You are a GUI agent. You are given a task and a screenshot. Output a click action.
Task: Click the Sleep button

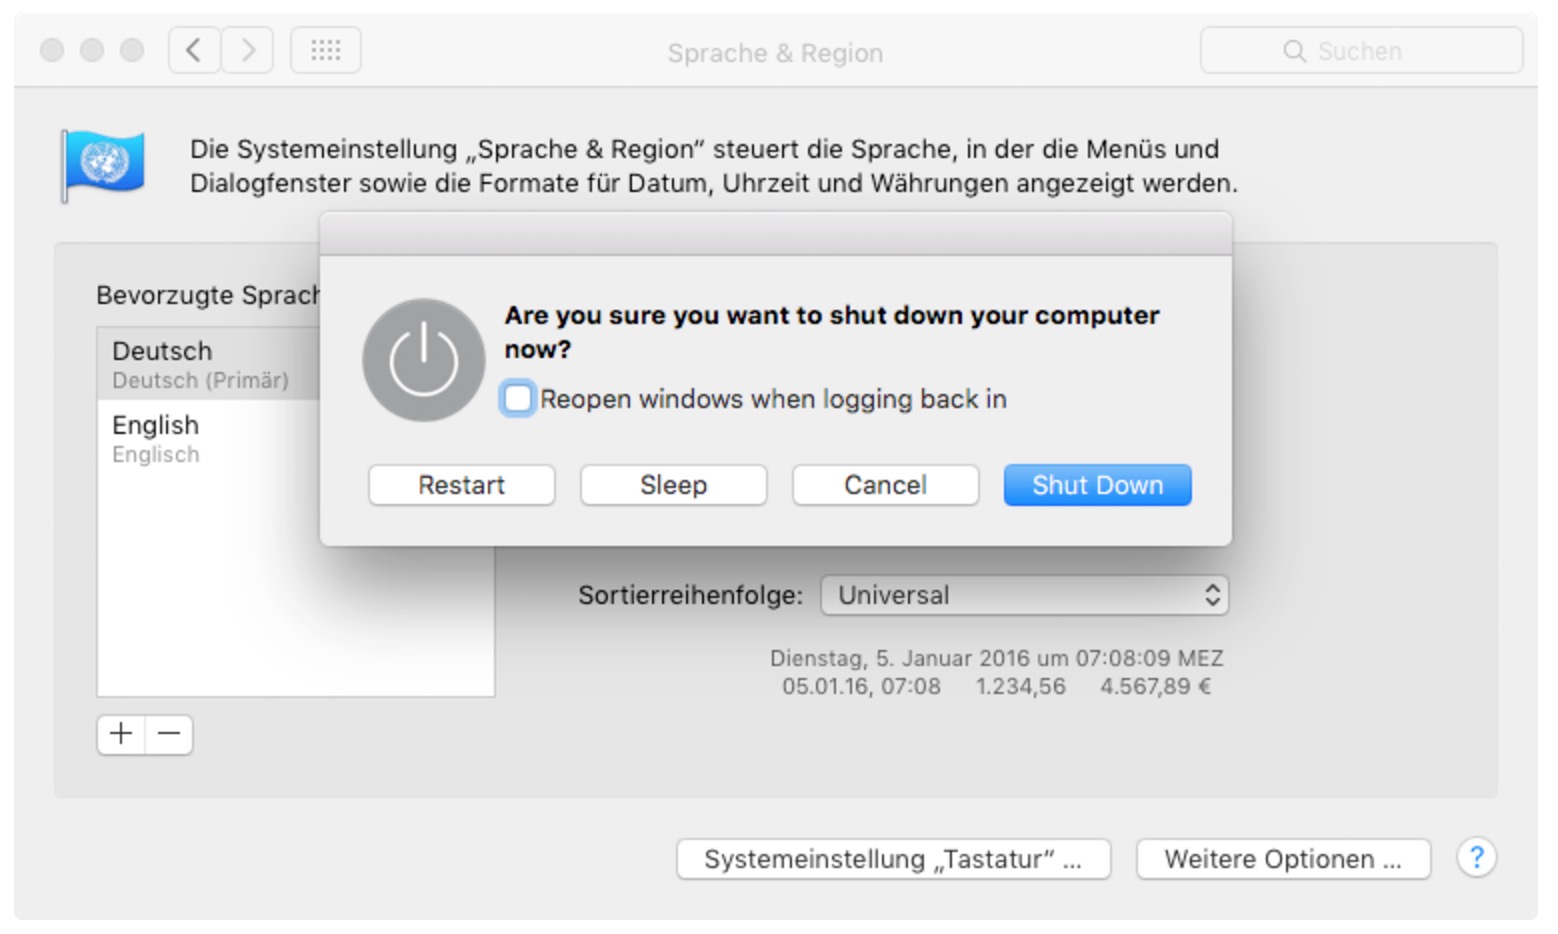pyautogui.click(x=674, y=485)
